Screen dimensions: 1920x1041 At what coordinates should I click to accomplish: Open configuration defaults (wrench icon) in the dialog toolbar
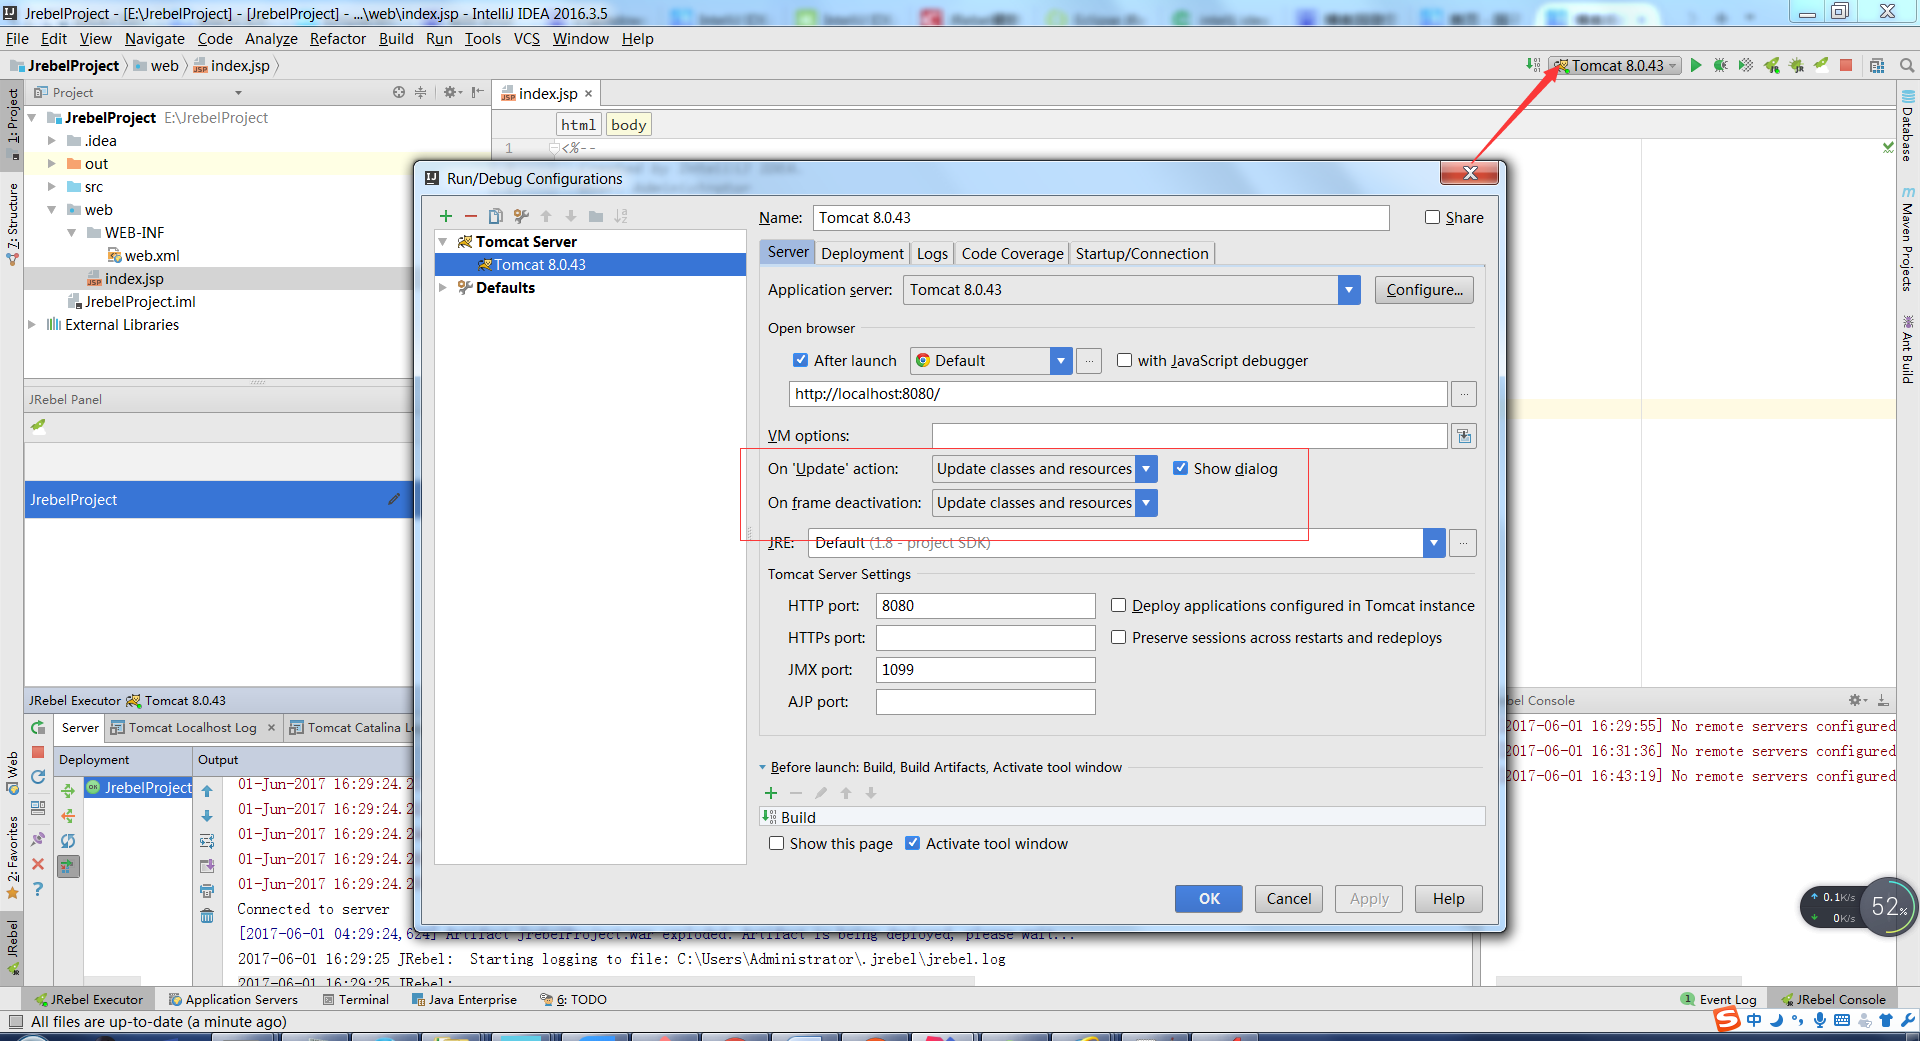click(521, 216)
